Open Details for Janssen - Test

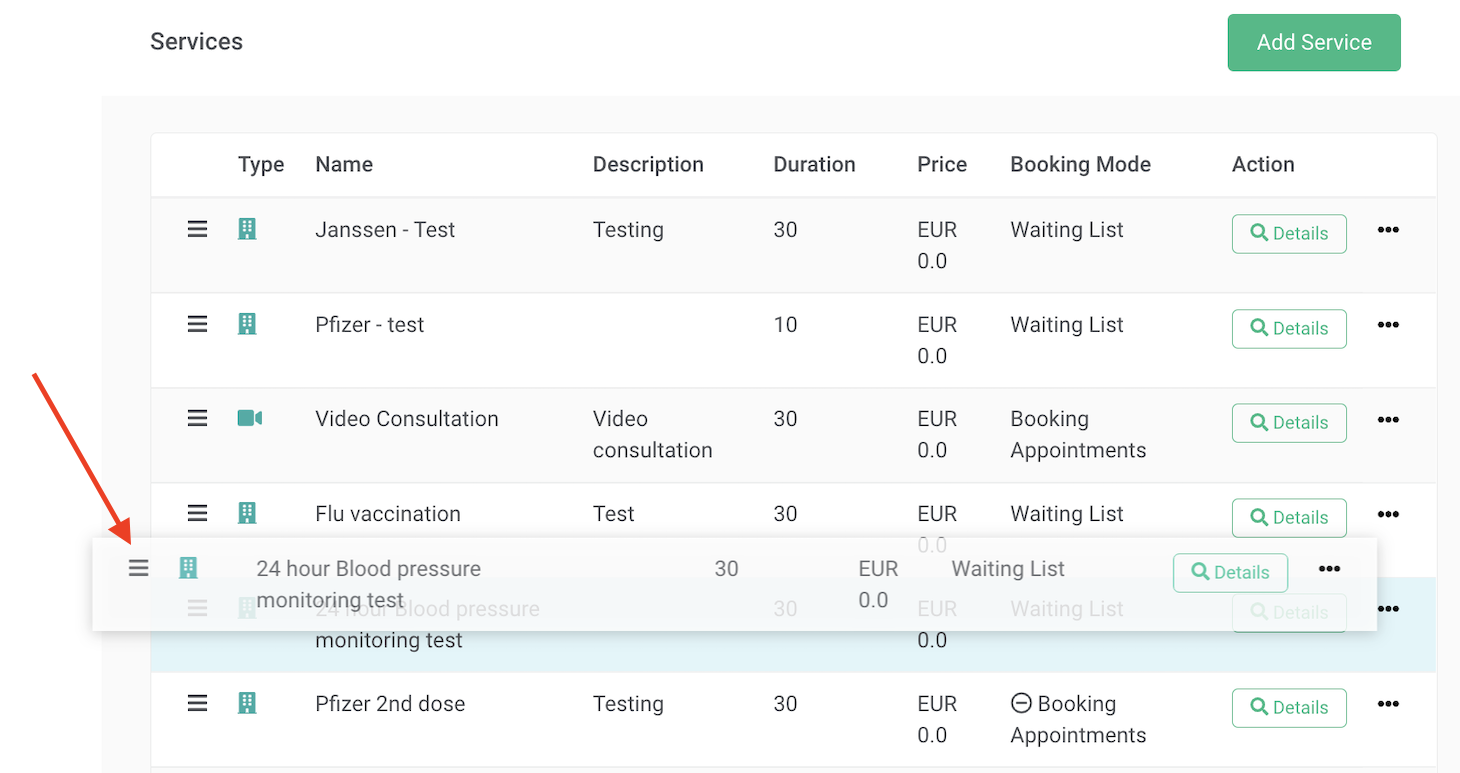[1289, 234]
